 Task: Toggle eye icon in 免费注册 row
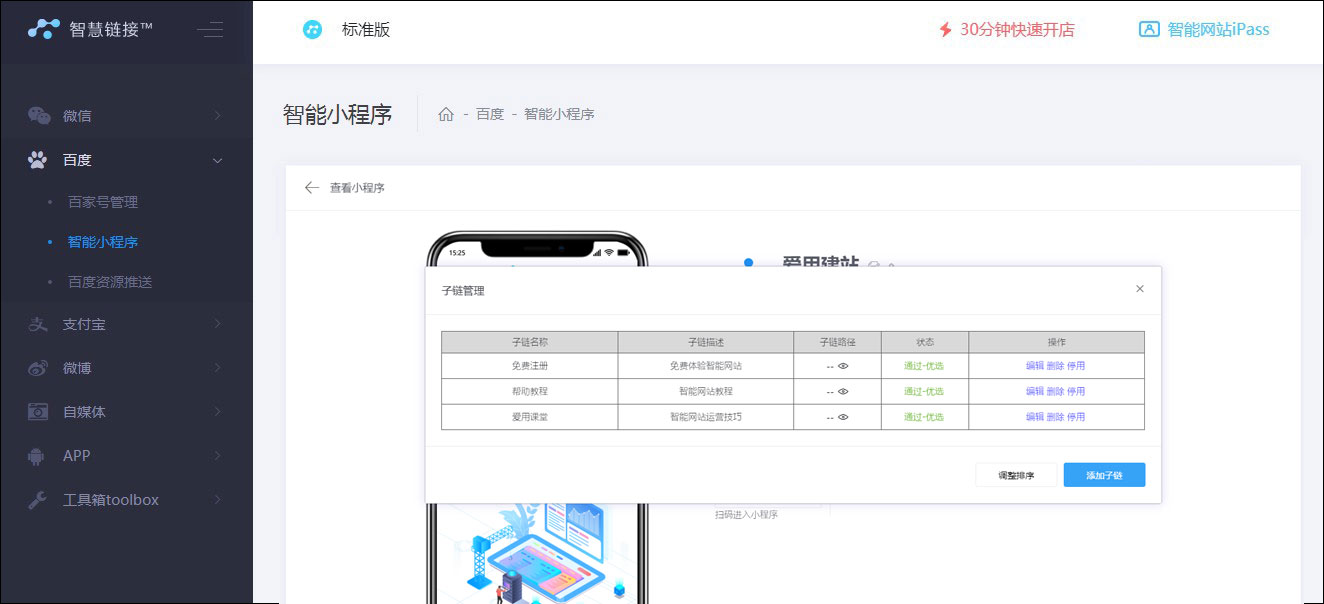pos(843,366)
